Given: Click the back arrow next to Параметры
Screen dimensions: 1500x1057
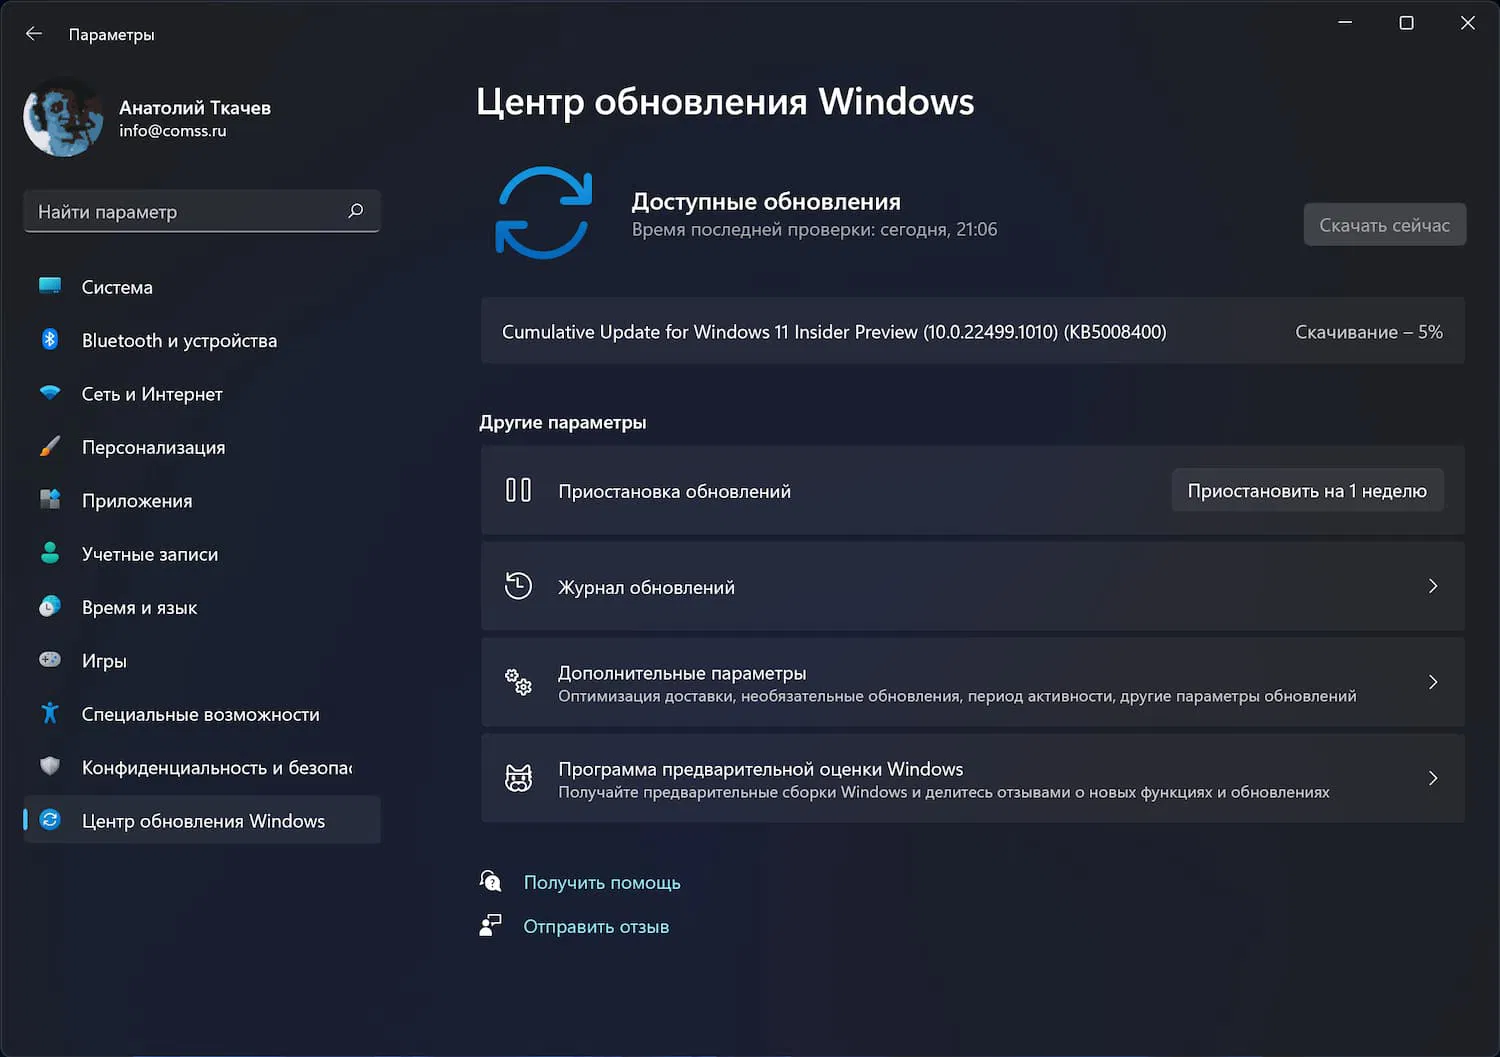Looking at the screenshot, I should coord(33,33).
